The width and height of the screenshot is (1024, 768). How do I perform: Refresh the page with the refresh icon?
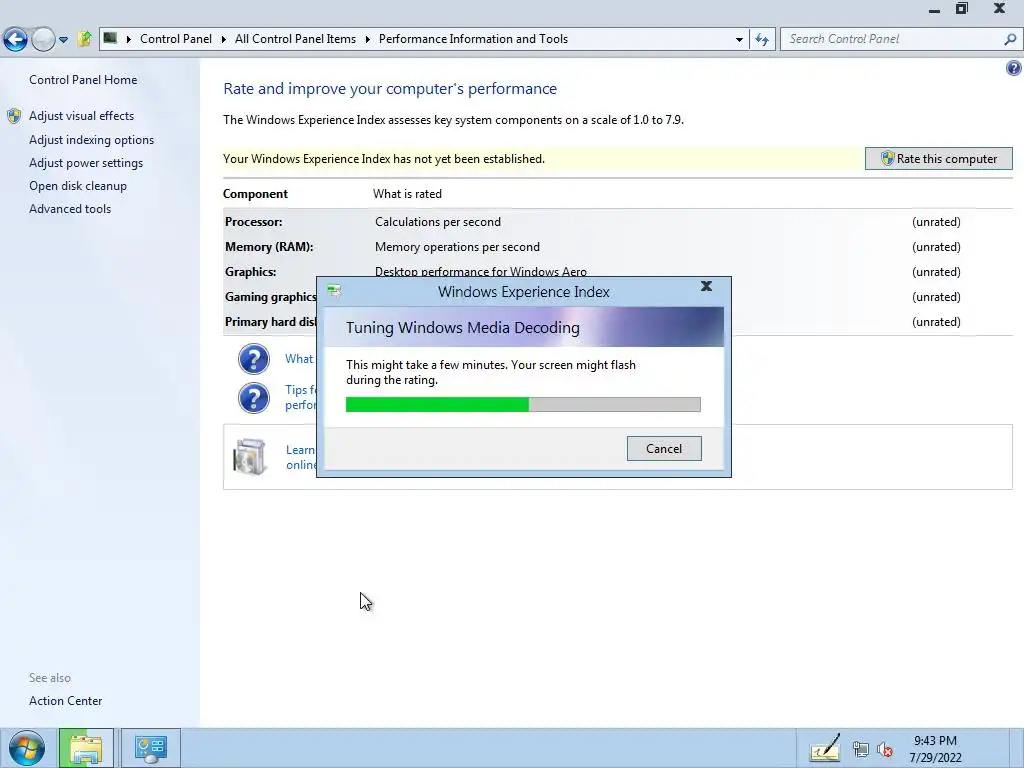(762, 39)
